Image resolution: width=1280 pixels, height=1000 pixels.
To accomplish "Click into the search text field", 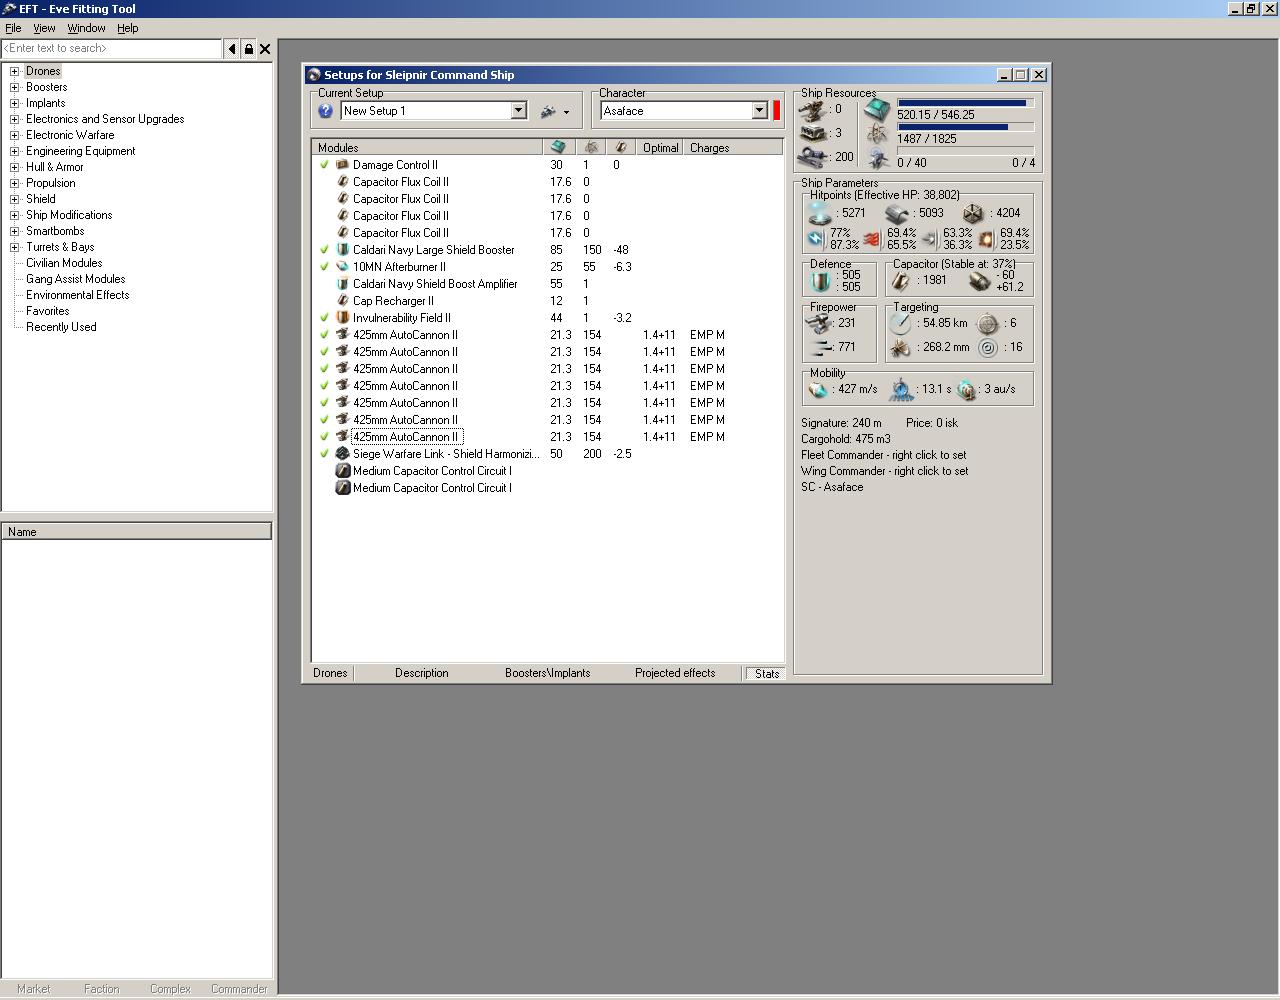I will [x=111, y=48].
